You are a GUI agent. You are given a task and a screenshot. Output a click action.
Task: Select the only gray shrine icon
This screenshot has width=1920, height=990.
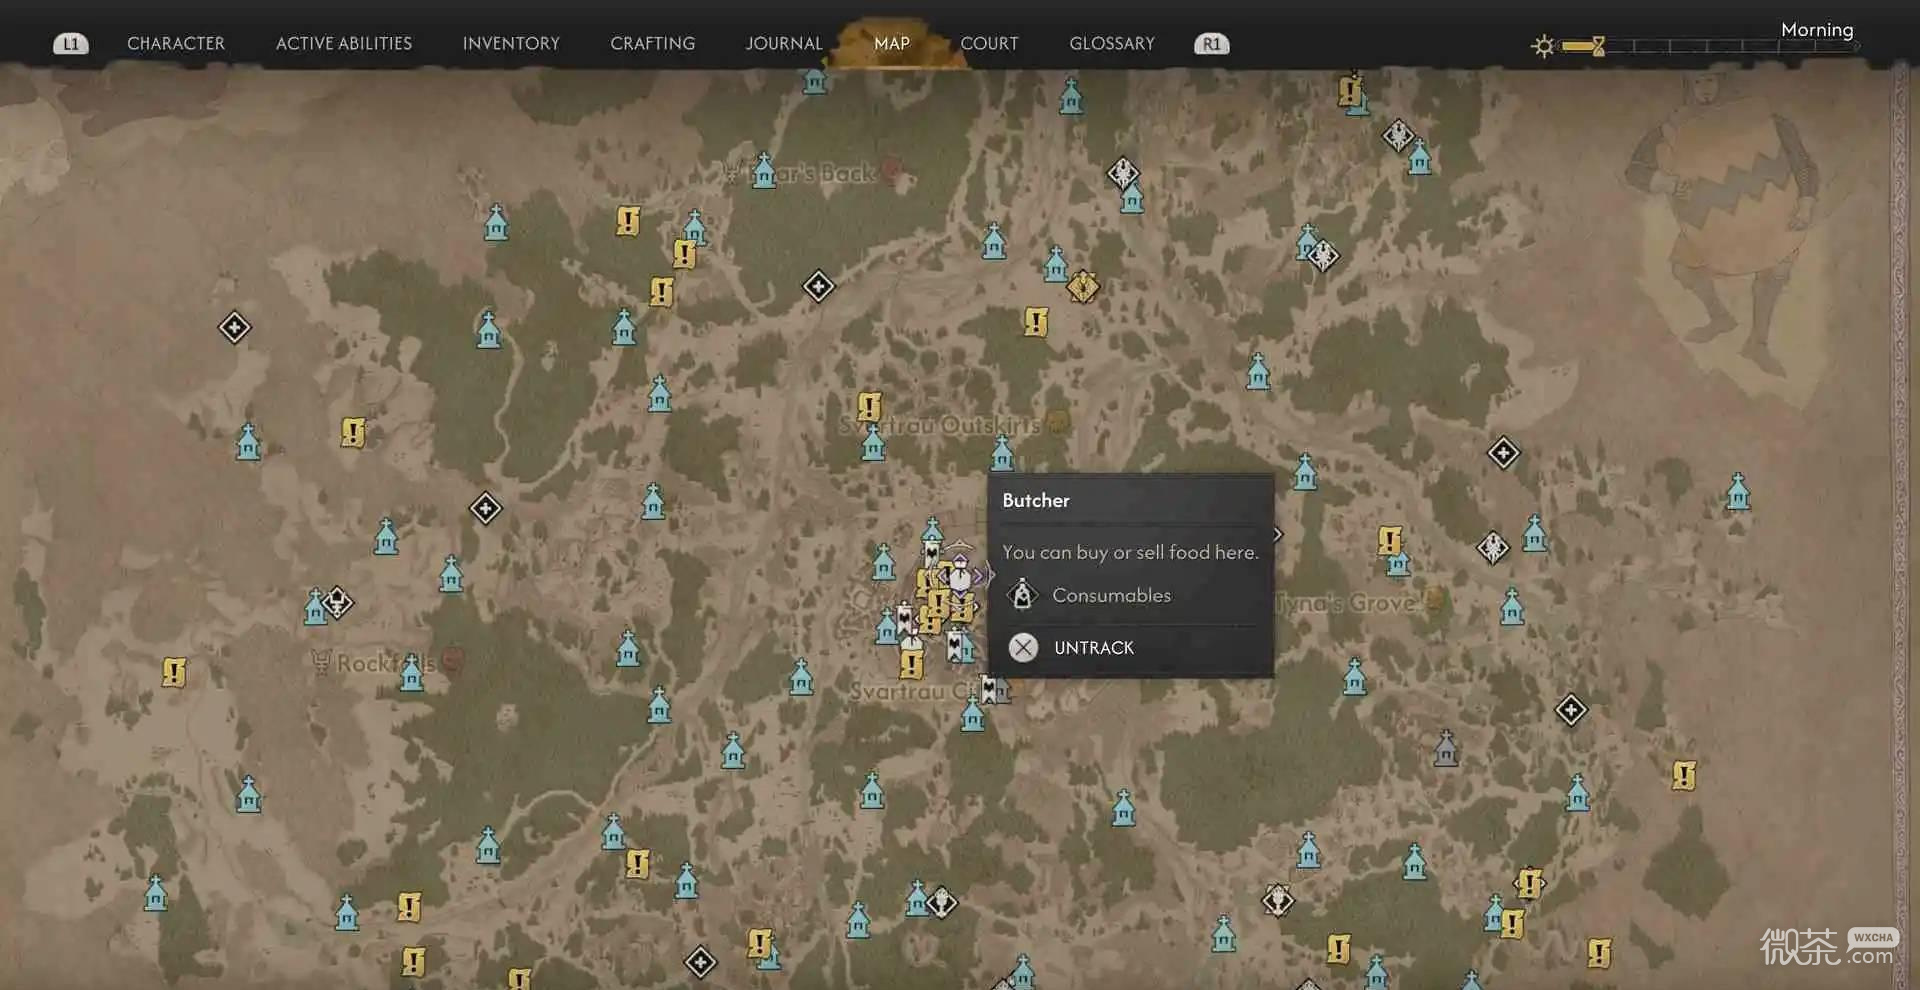point(1445,747)
